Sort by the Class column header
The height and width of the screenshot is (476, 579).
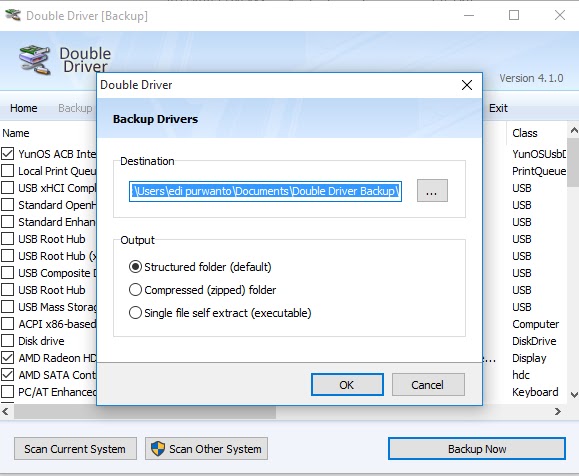click(x=524, y=133)
